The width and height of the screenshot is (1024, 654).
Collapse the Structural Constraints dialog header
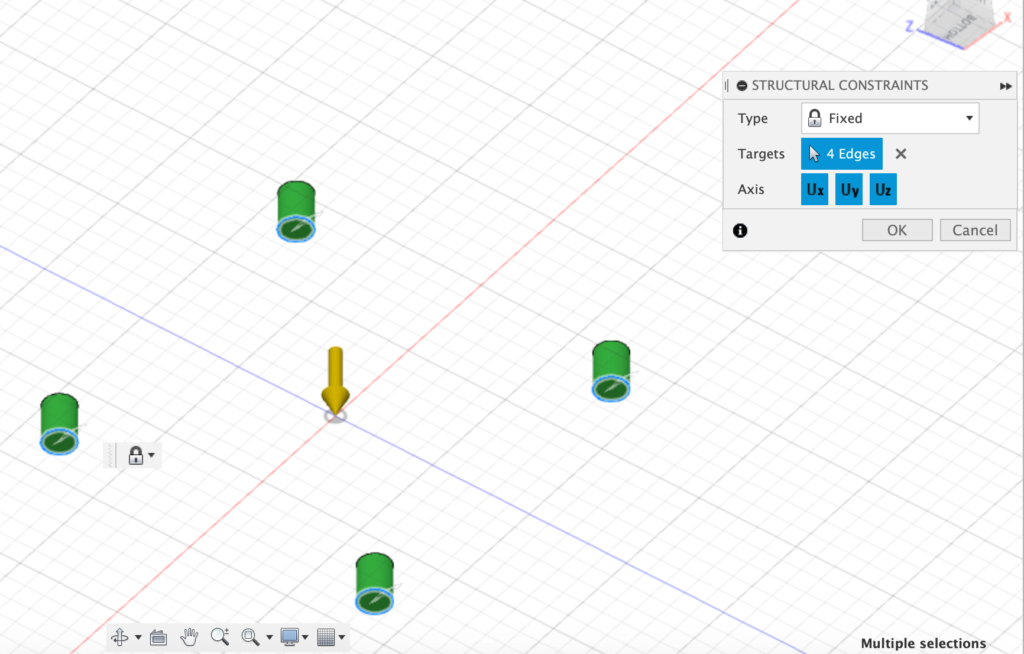(x=741, y=86)
